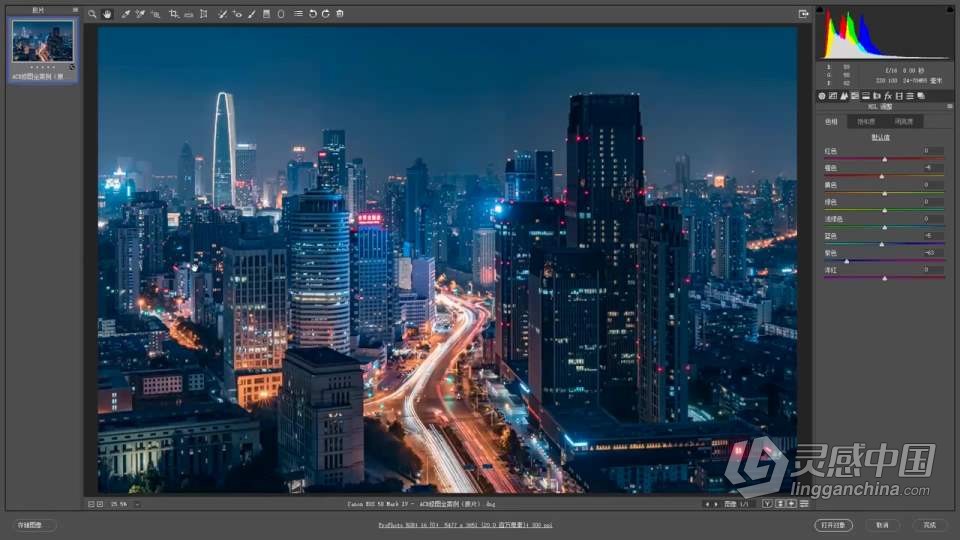Viewport: 960px width, 540px height.
Task: Open the Camera Calibration panel icon
Action: [899, 96]
